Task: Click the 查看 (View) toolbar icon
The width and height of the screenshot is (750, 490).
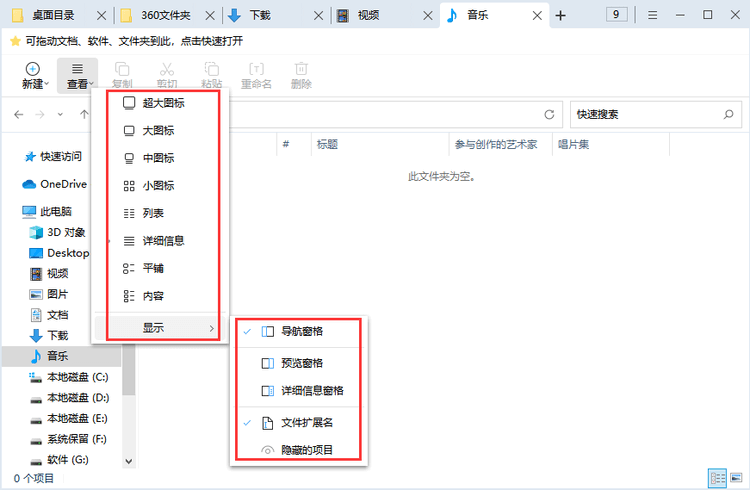Action: [77, 75]
